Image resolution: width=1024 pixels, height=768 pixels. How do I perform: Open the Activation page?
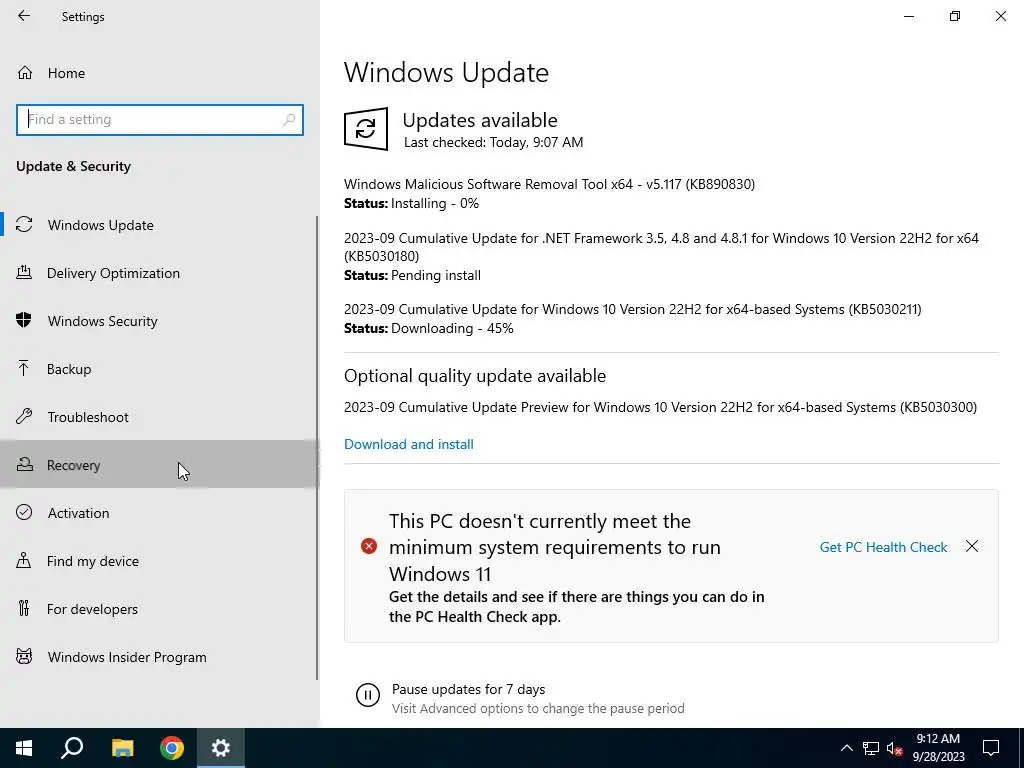tap(78, 513)
